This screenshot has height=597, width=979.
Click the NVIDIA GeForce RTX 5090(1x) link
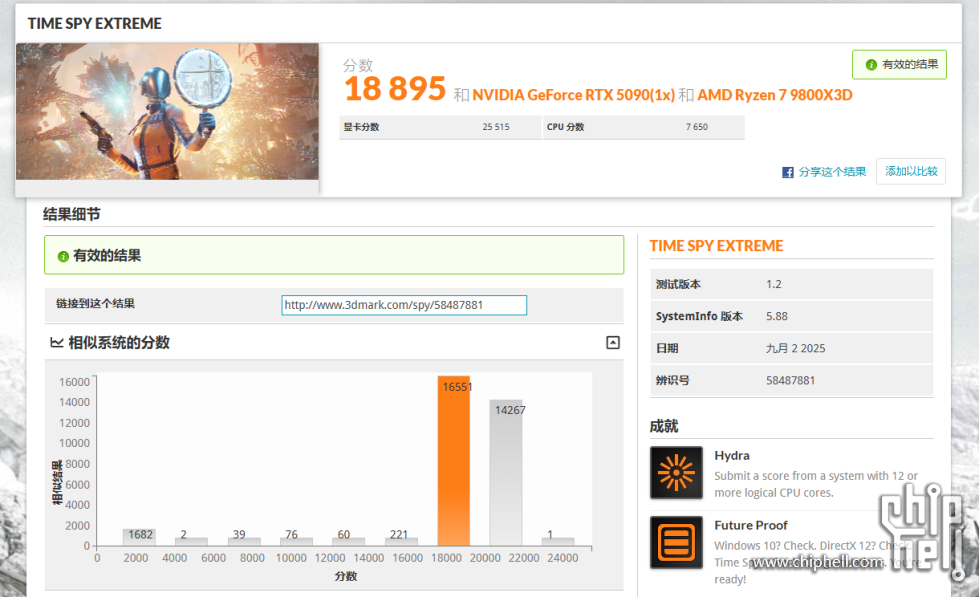pyautogui.click(x=573, y=95)
